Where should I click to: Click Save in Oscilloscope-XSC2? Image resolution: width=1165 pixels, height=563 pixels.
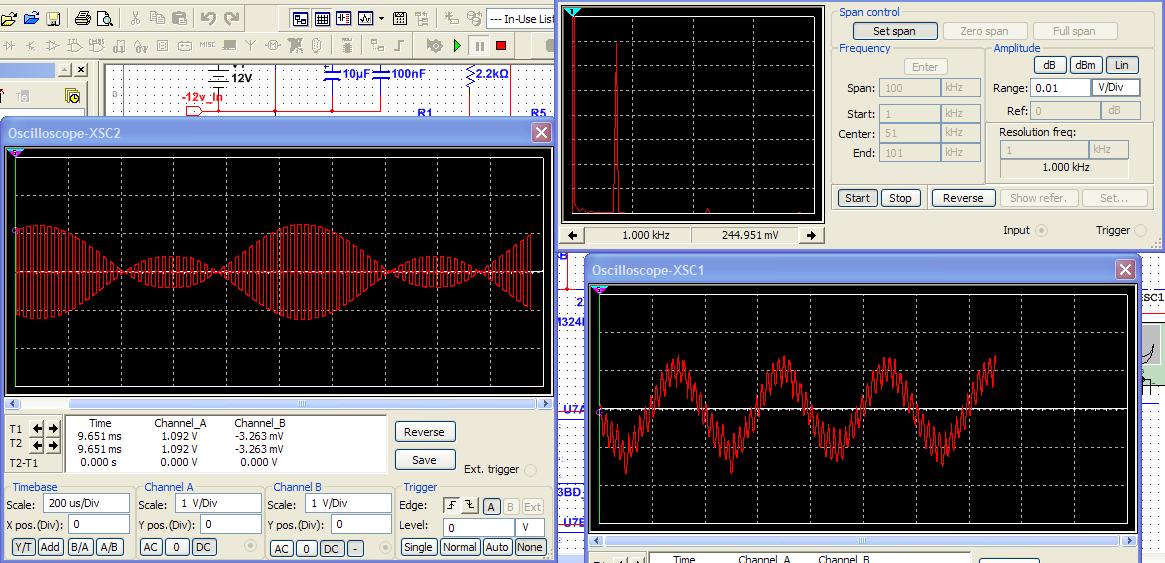pyautogui.click(x=425, y=460)
